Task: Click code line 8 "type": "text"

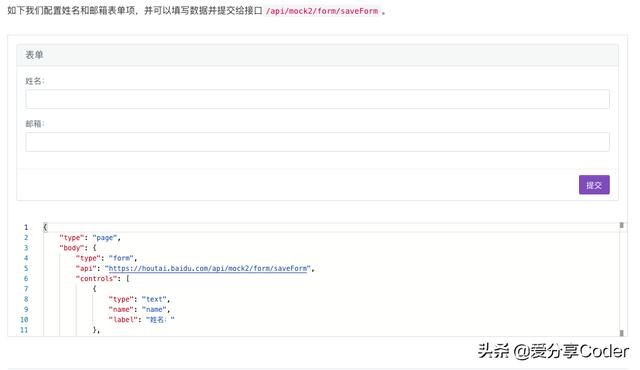Action: pyautogui.click(x=139, y=299)
